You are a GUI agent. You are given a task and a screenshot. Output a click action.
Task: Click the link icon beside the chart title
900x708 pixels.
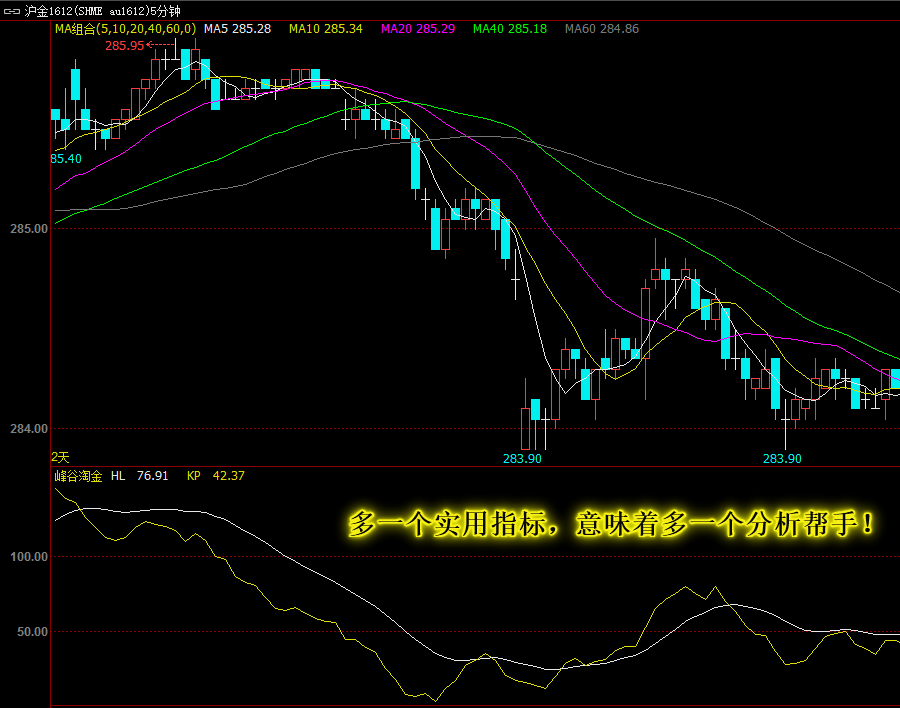[11, 11]
